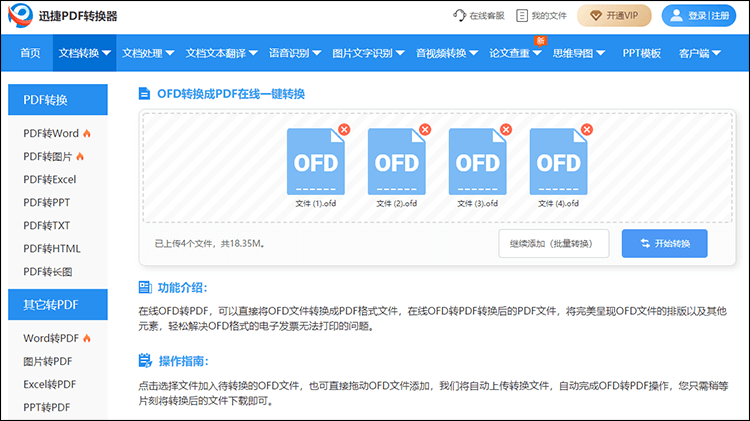The height and width of the screenshot is (421, 750).
Task: Select the 文件 (2).ofd OFD file icon
Action: tap(397, 162)
